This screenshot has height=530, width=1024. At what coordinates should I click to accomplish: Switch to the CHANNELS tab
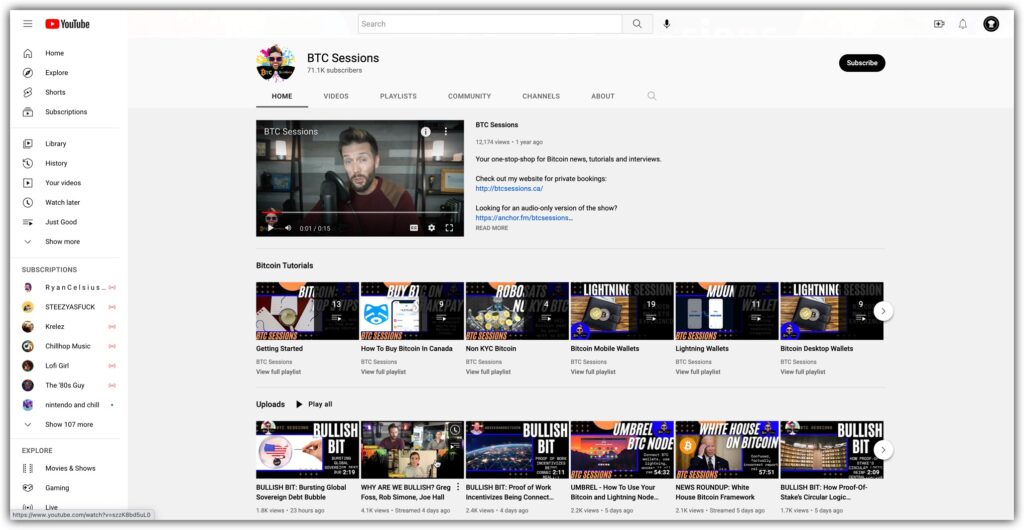tap(541, 96)
